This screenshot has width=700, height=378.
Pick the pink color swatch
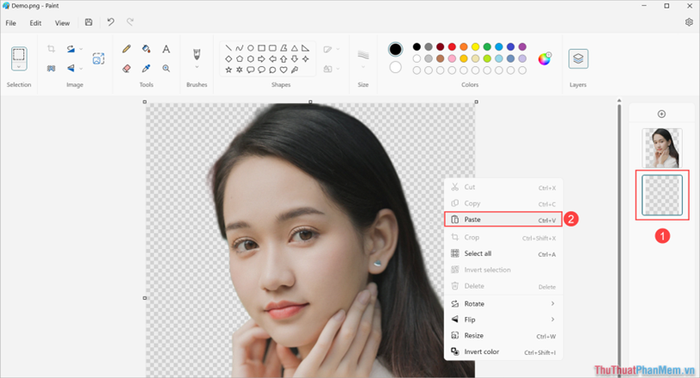pyautogui.click(x=452, y=58)
